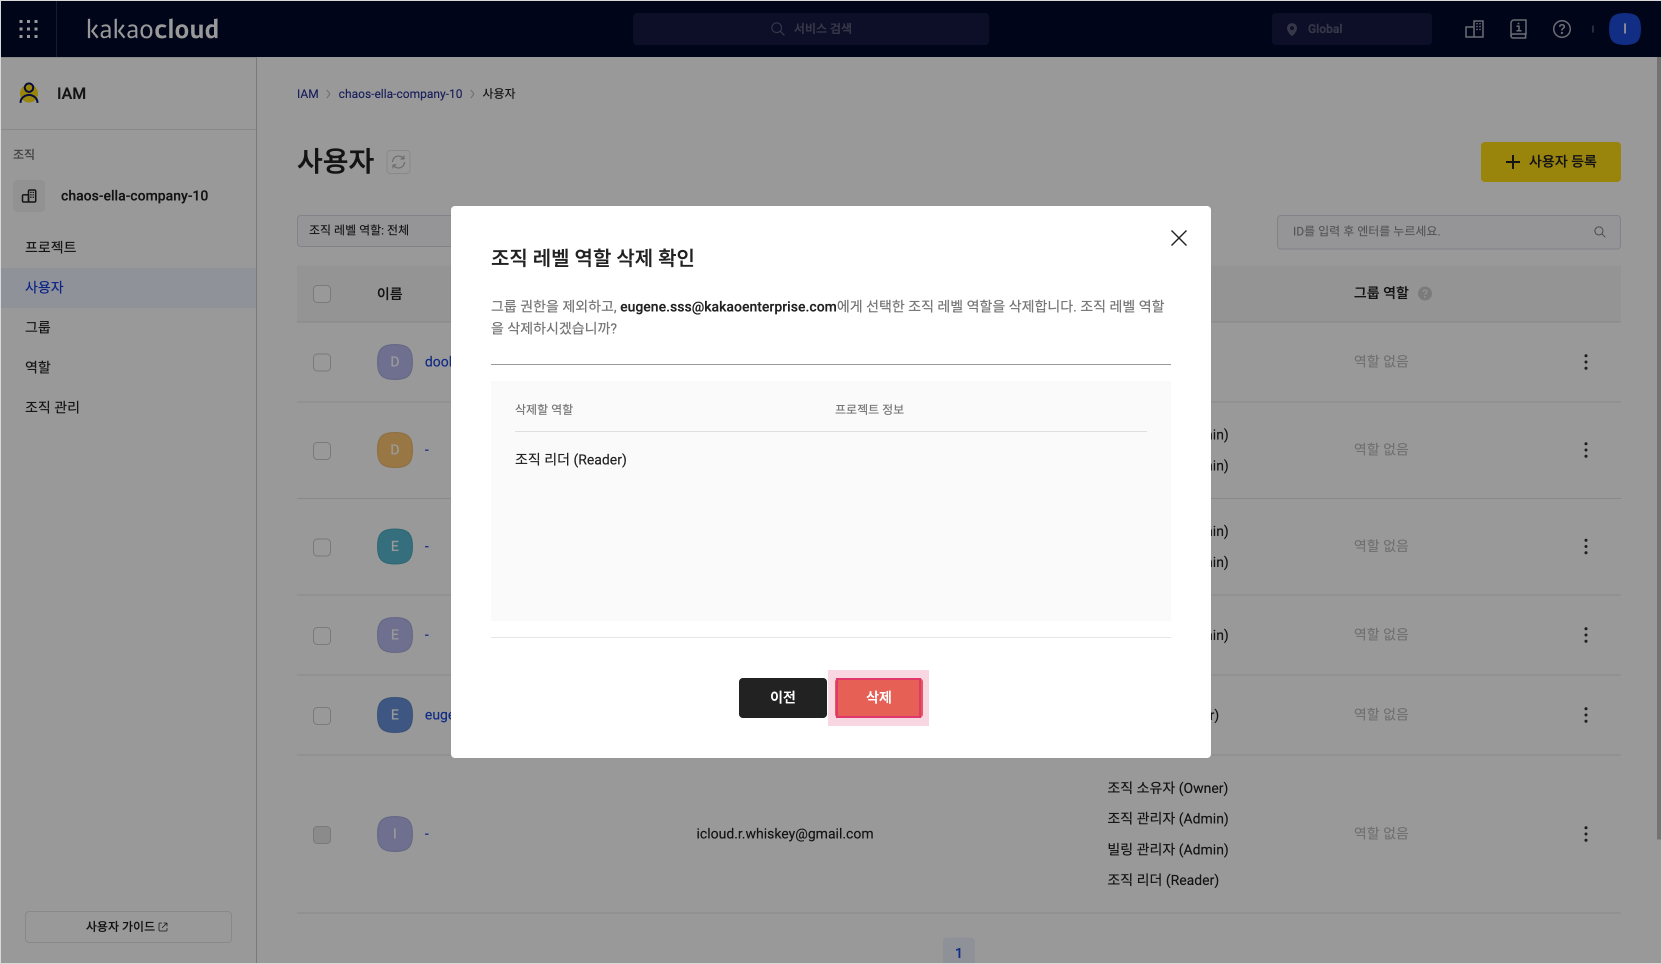This screenshot has width=1662, height=964.
Task: Open the document/info icon in header
Action: 1518,29
